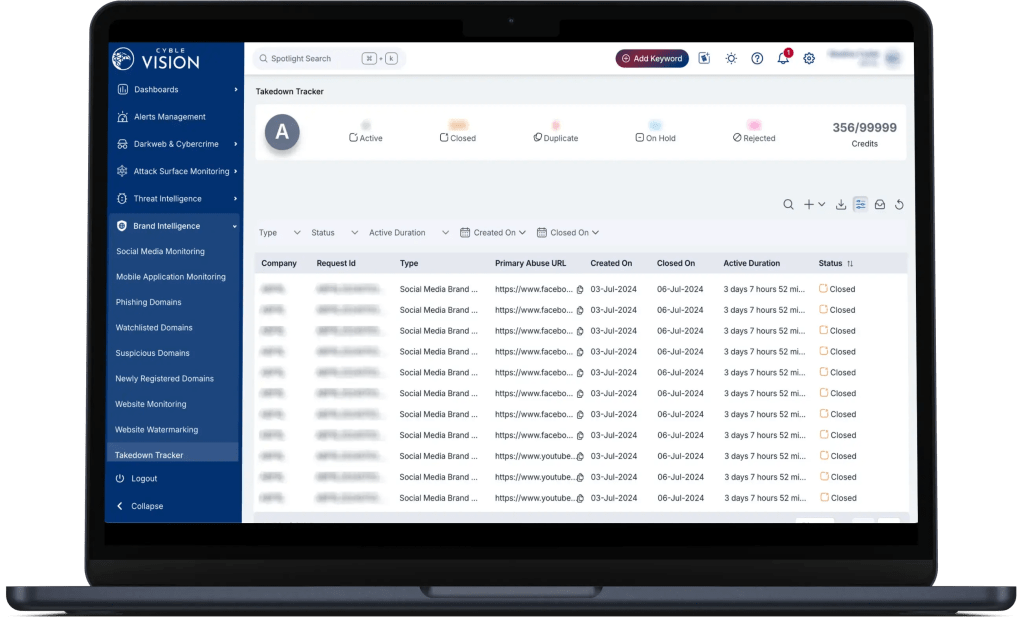Click the notifications bell icon

point(784,58)
